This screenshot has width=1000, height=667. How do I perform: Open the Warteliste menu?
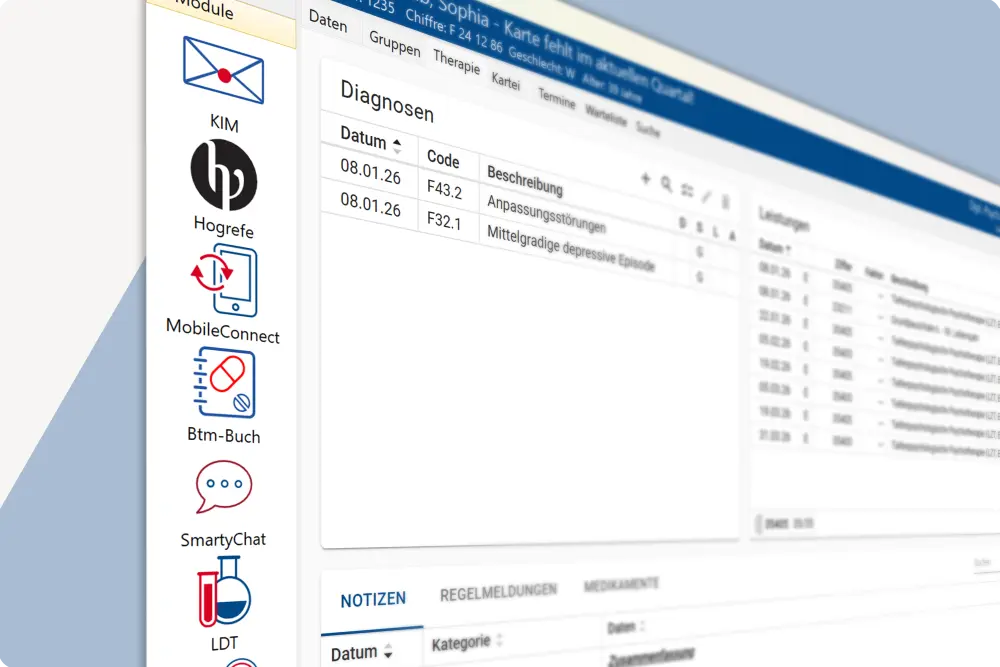[x=606, y=115]
